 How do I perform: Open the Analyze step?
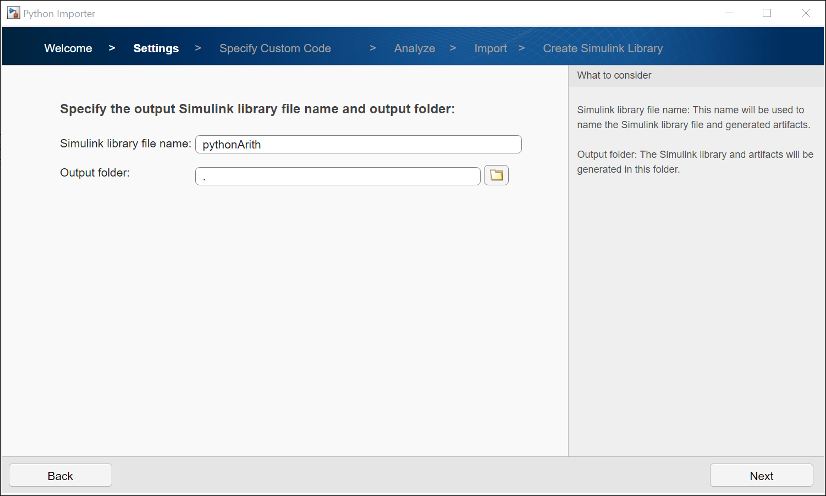click(414, 48)
